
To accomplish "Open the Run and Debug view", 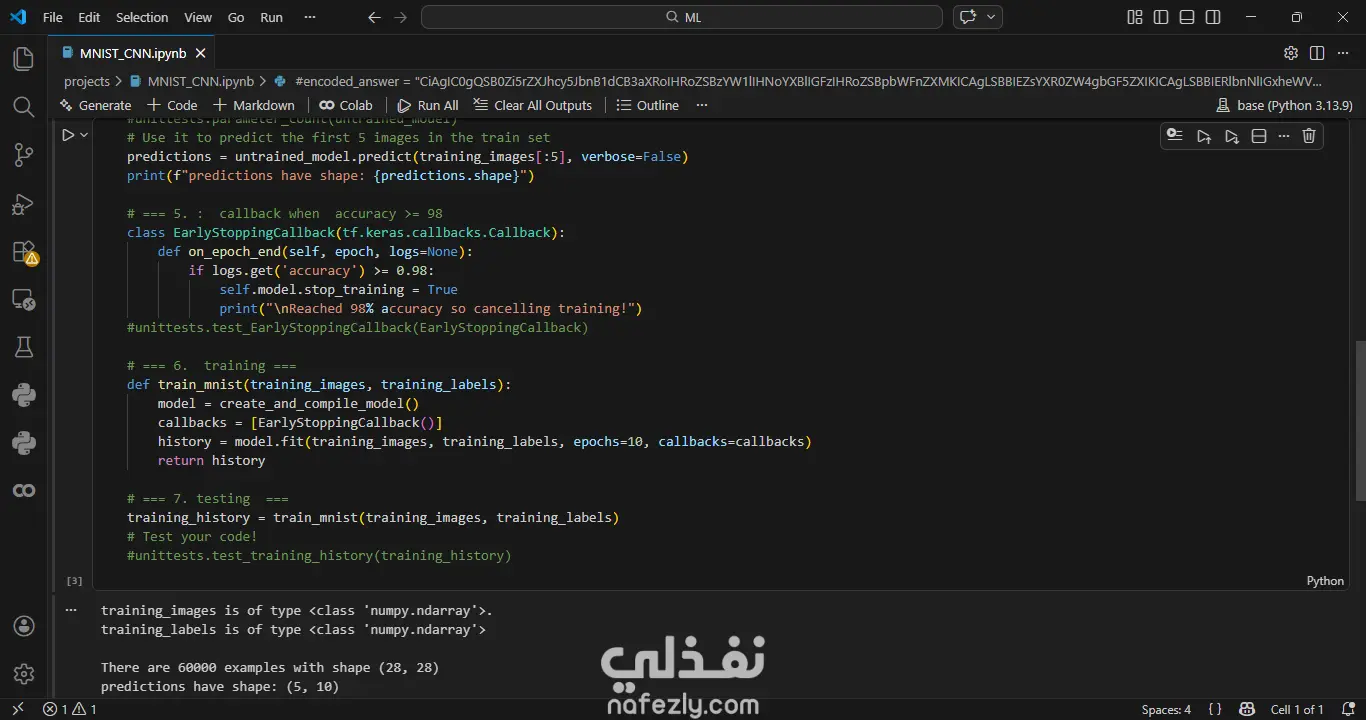I will tap(24, 204).
